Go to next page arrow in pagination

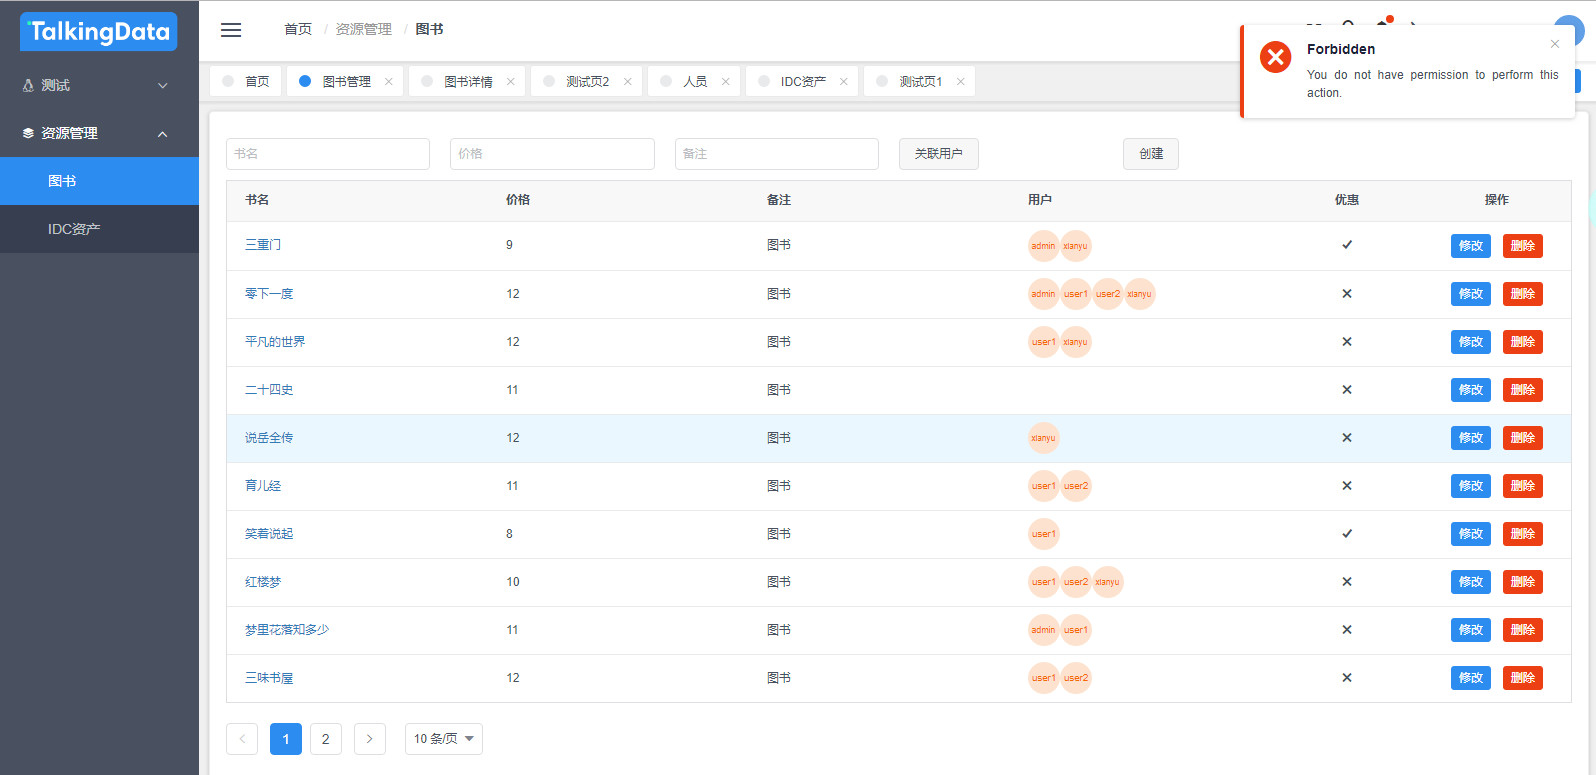tap(370, 739)
